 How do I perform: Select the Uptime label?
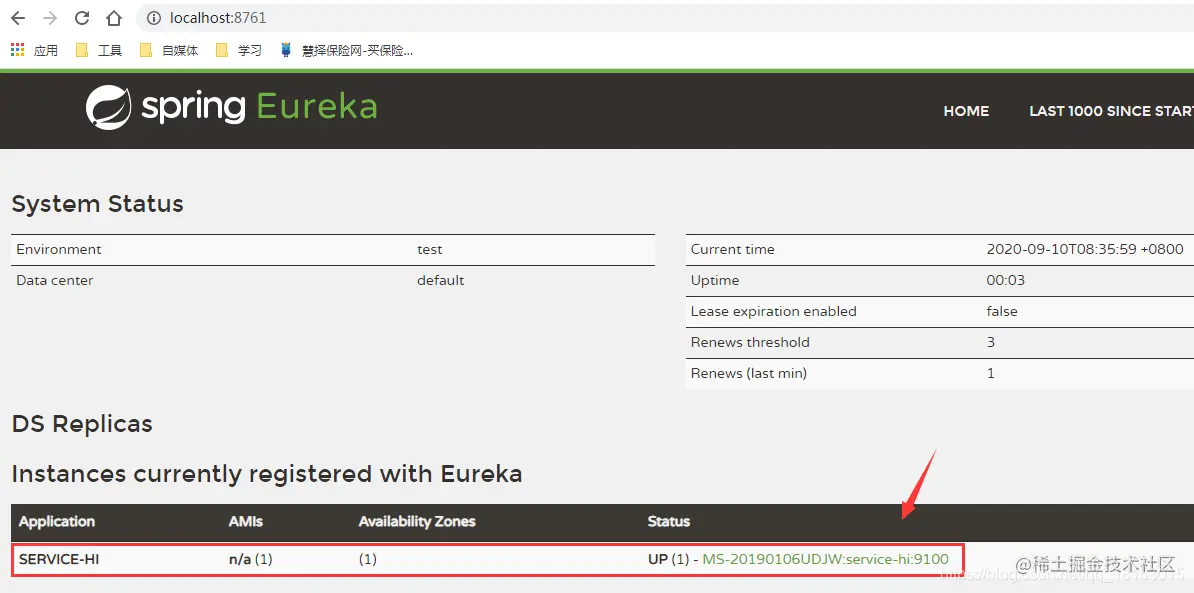point(715,280)
